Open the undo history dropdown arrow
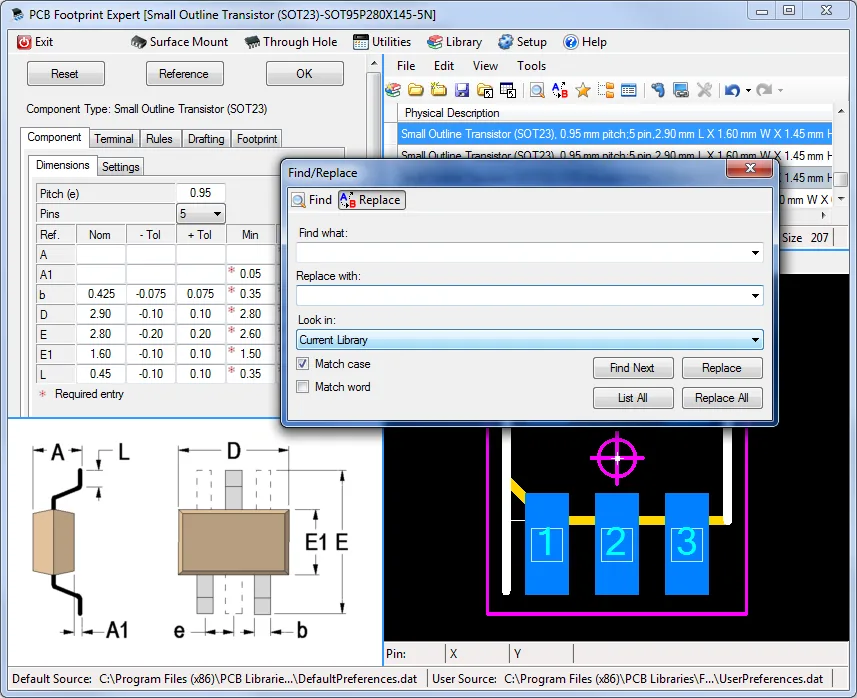Viewport: 857px width, 698px height. click(x=748, y=91)
